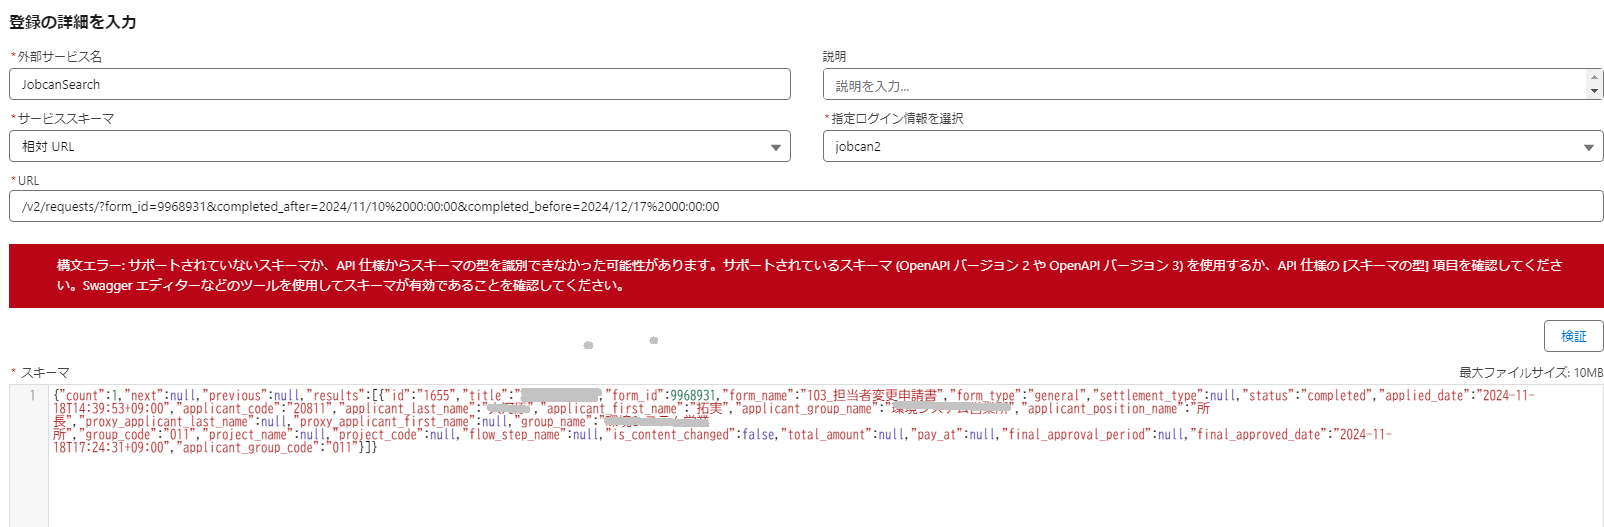1604x527 pixels.
Task: Click the URL field with /v2/requests path
Action: coord(806,206)
